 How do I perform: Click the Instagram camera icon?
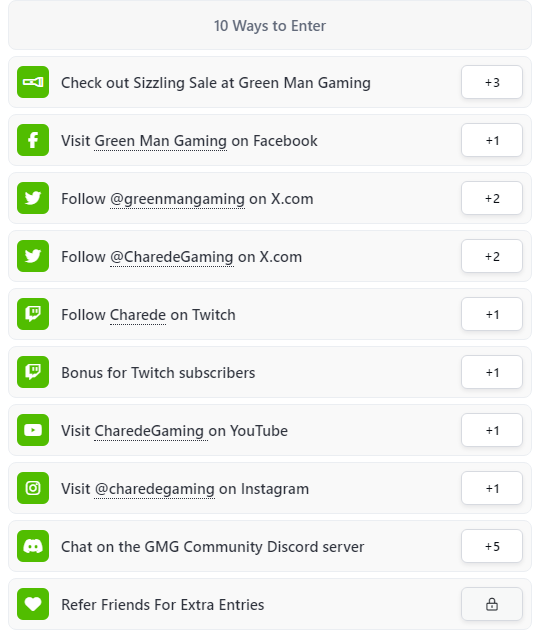pyautogui.click(x=33, y=488)
